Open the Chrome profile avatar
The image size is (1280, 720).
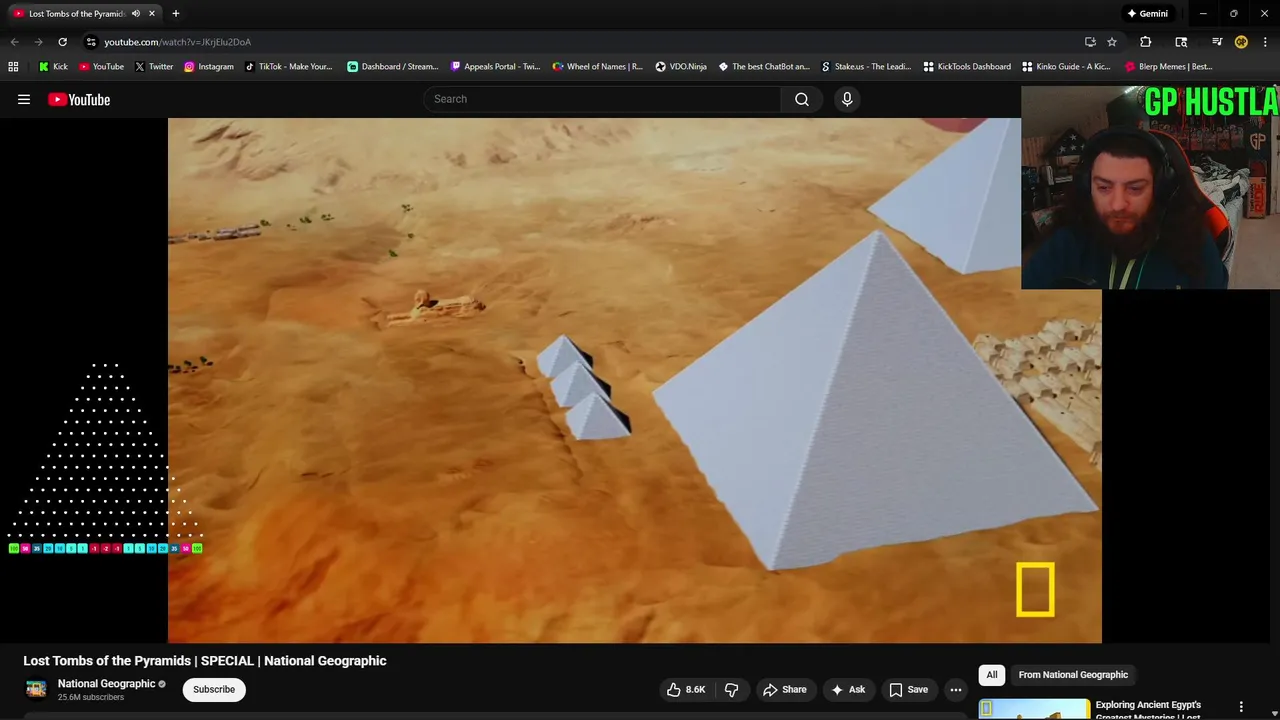[1241, 42]
